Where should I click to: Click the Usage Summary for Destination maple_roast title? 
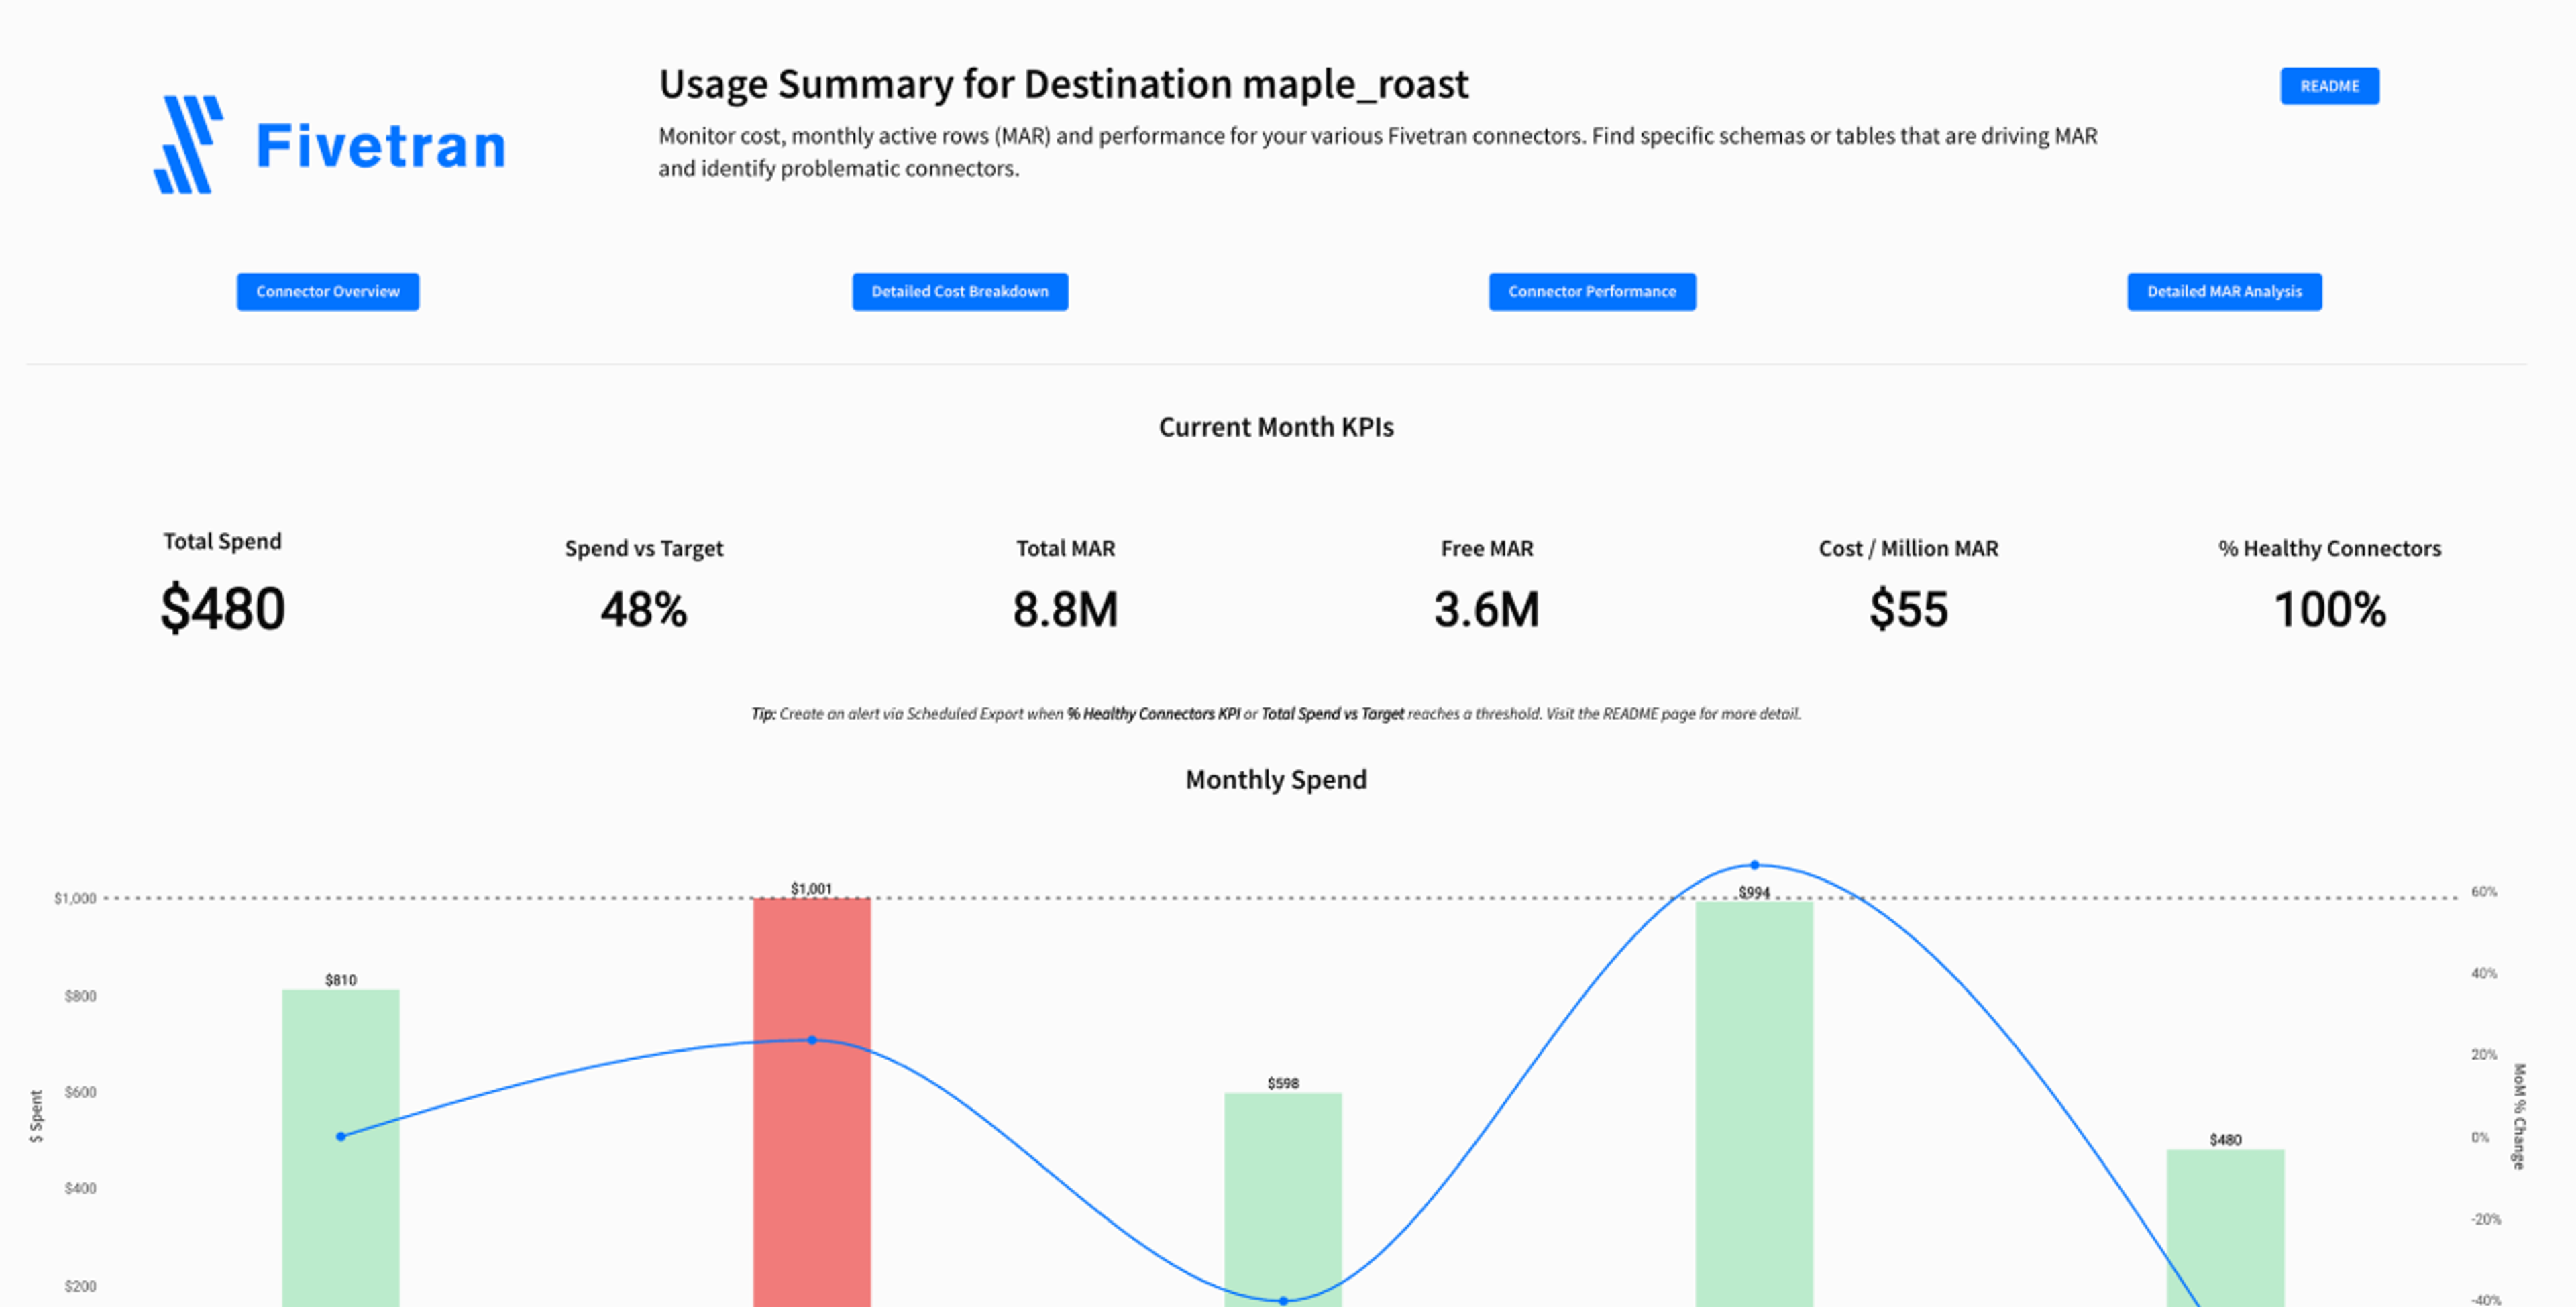(1064, 84)
